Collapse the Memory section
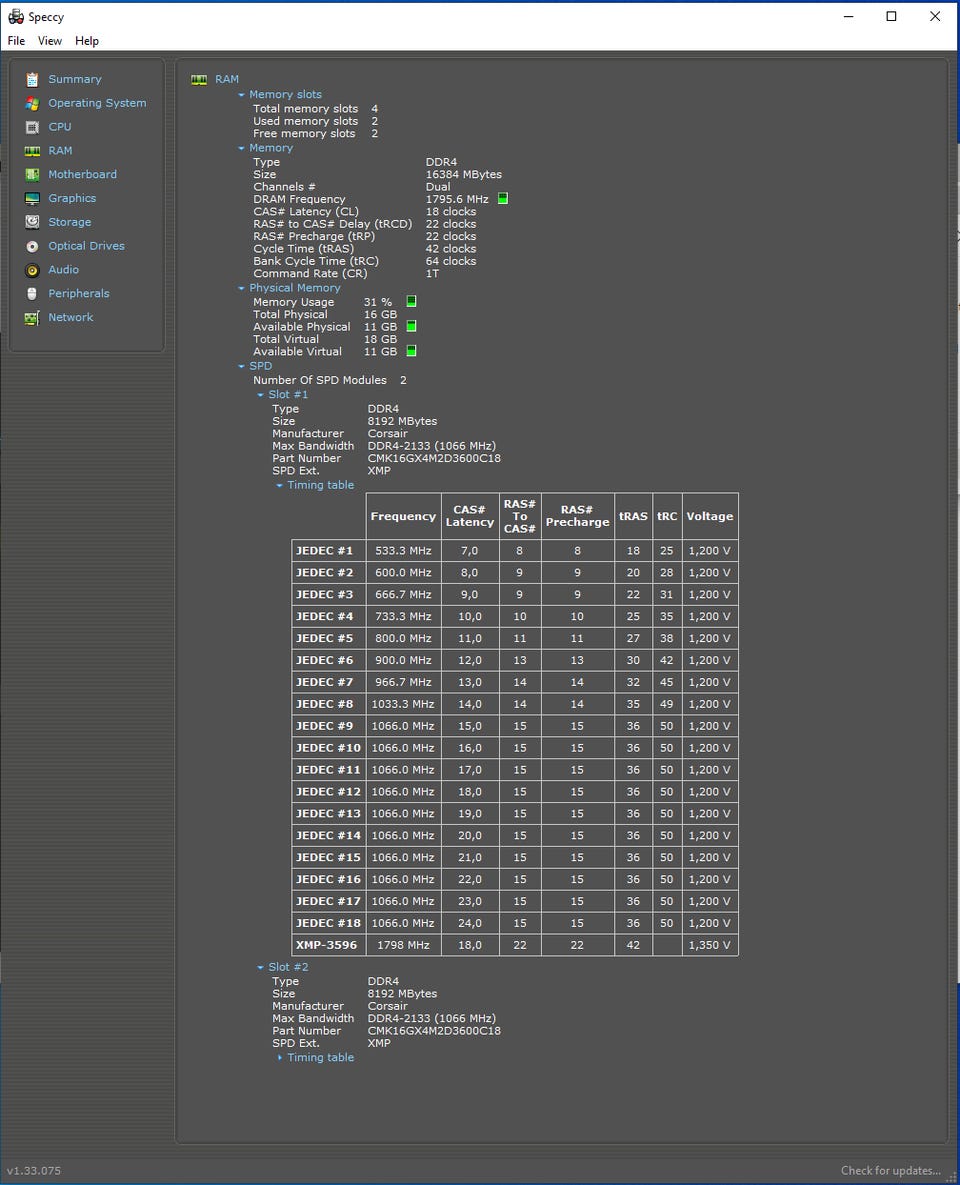 coord(241,149)
